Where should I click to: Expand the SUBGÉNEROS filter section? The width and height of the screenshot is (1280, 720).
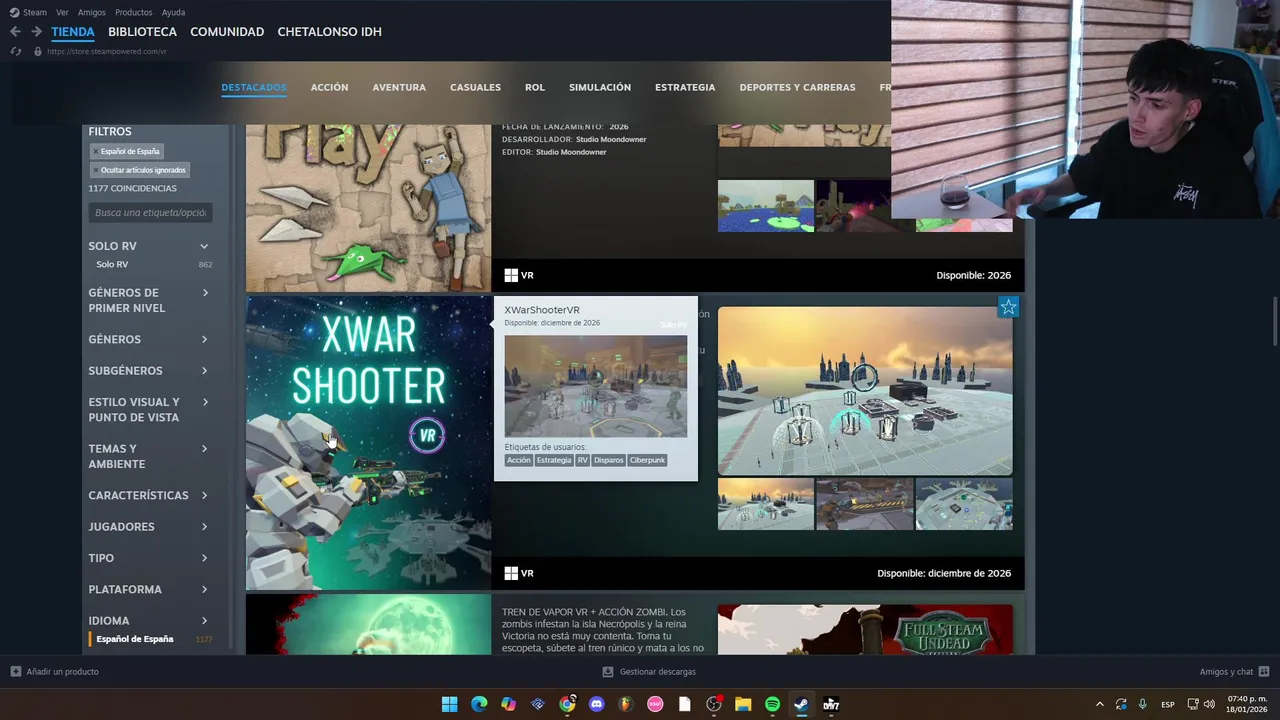204,370
